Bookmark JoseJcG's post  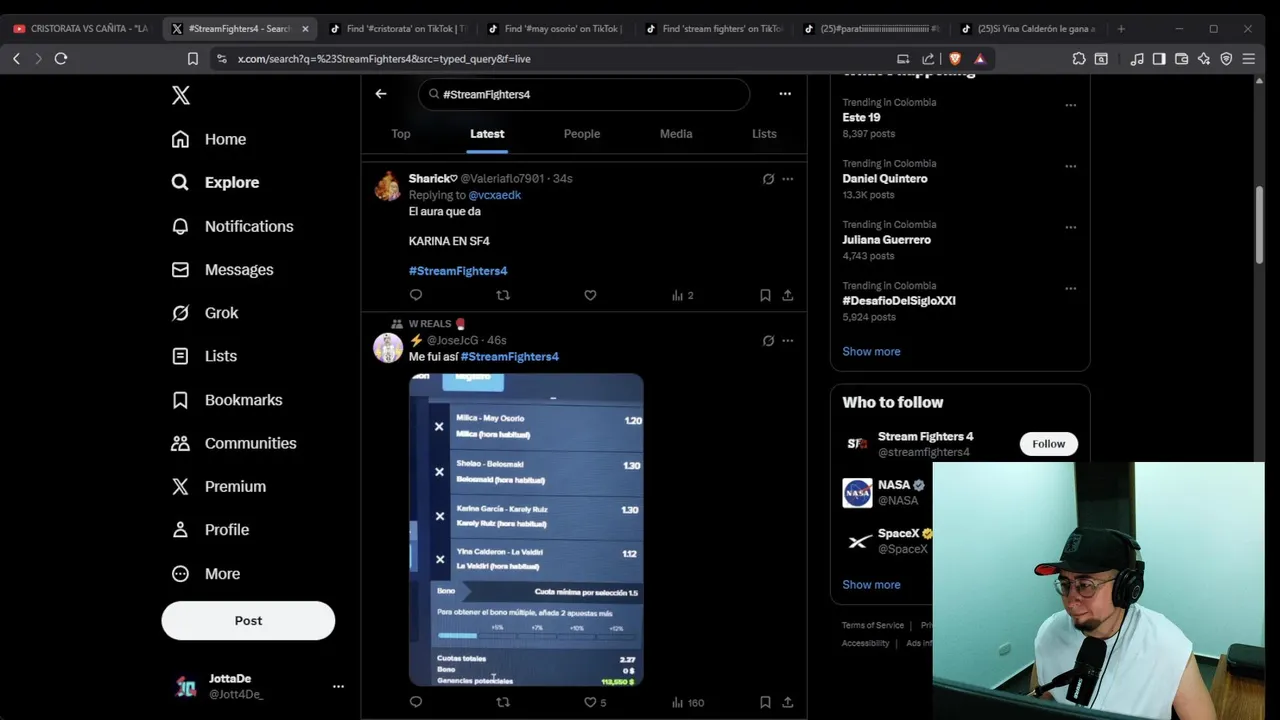pyautogui.click(x=765, y=702)
